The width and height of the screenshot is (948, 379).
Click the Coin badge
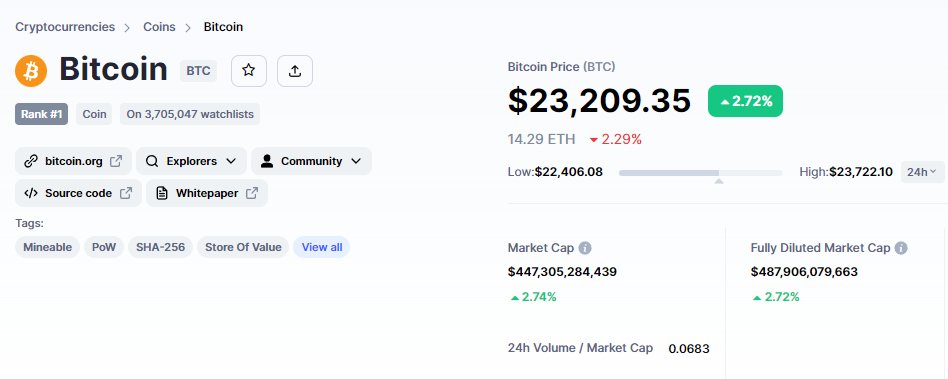click(94, 114)
